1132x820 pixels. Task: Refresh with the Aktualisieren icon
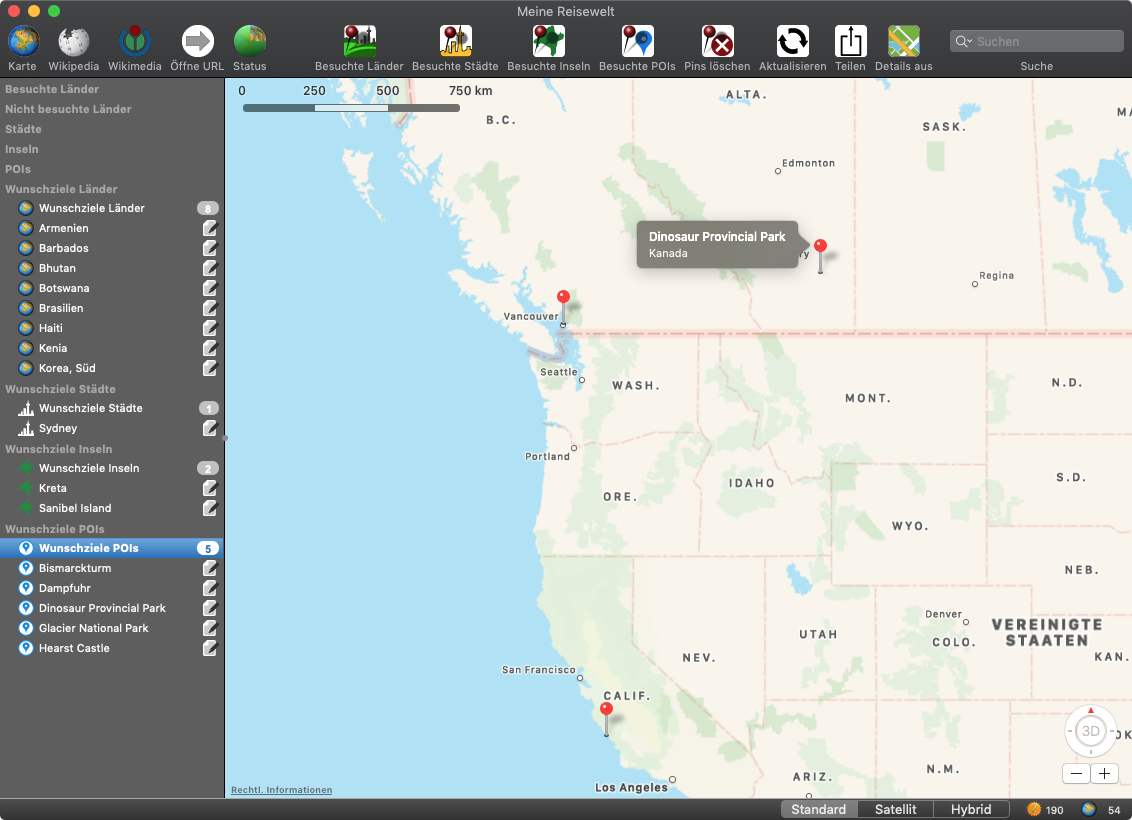click(x=792, y=42)
